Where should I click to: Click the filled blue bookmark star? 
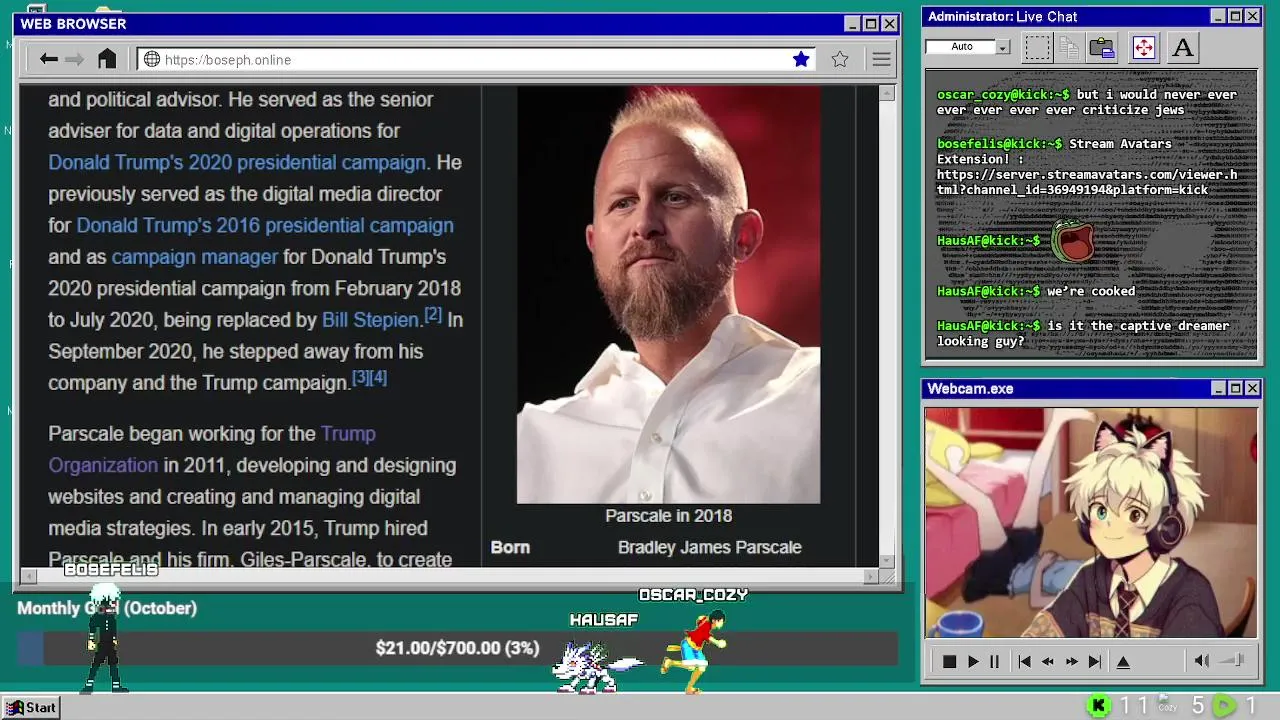coord(801,59)
